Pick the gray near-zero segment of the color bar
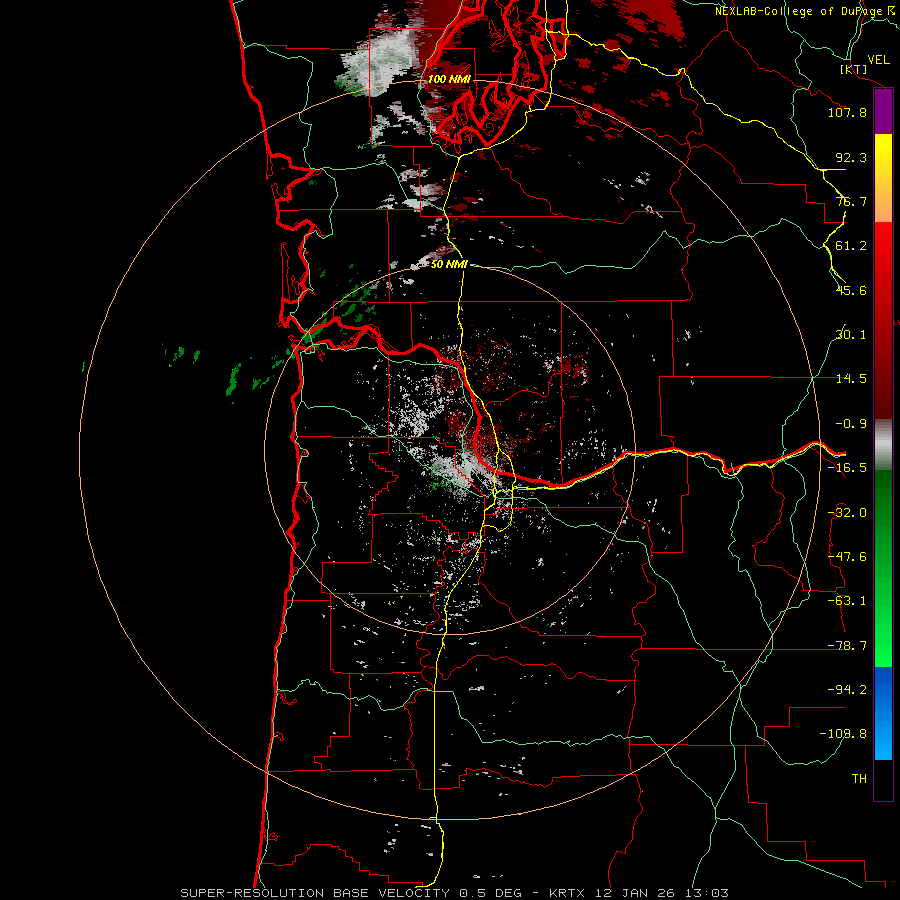Viewport: 900px width, 900px height. 883,445
